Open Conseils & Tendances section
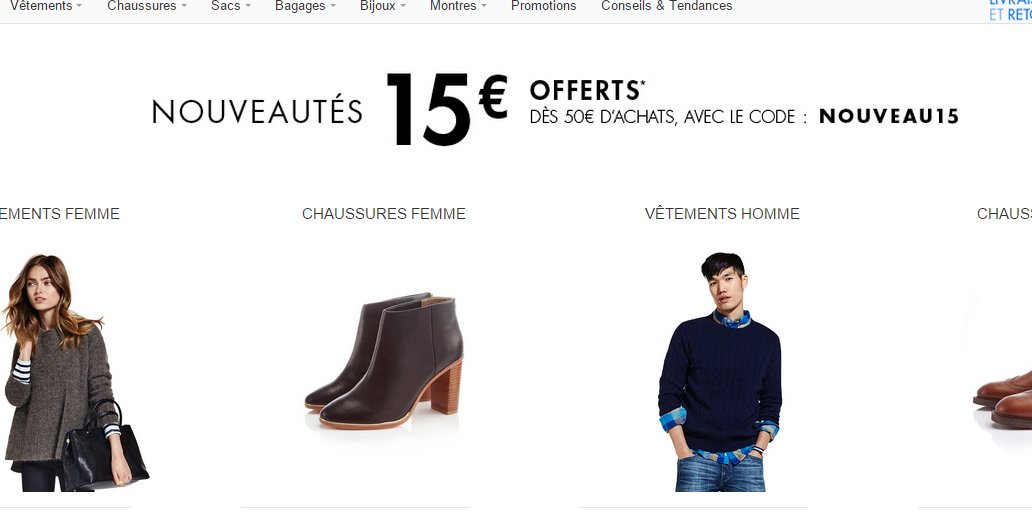This screenshot has height=513, width=1032. (666, 6)
